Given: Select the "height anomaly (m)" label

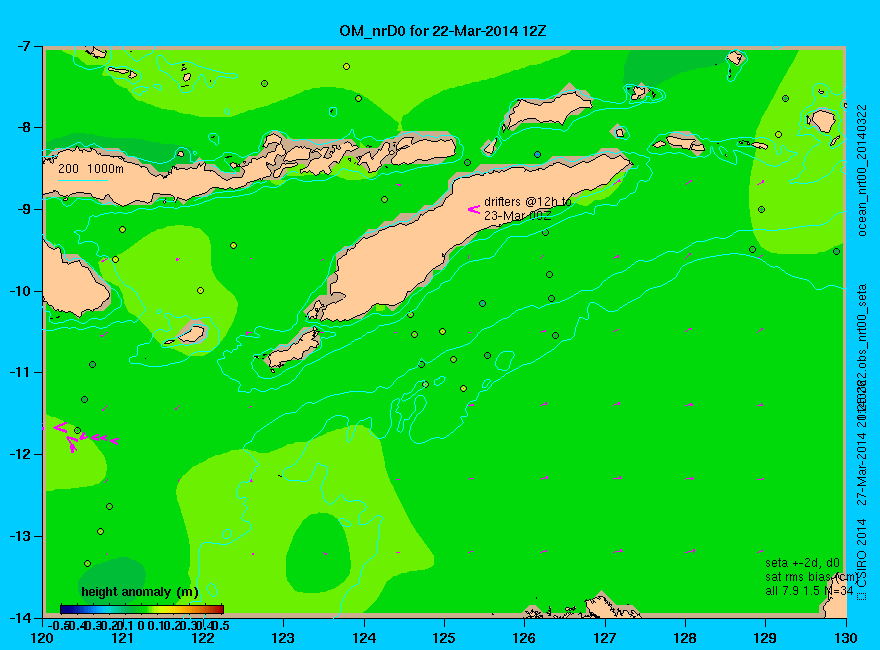Looking at the screenshot, I should point(140,592).
